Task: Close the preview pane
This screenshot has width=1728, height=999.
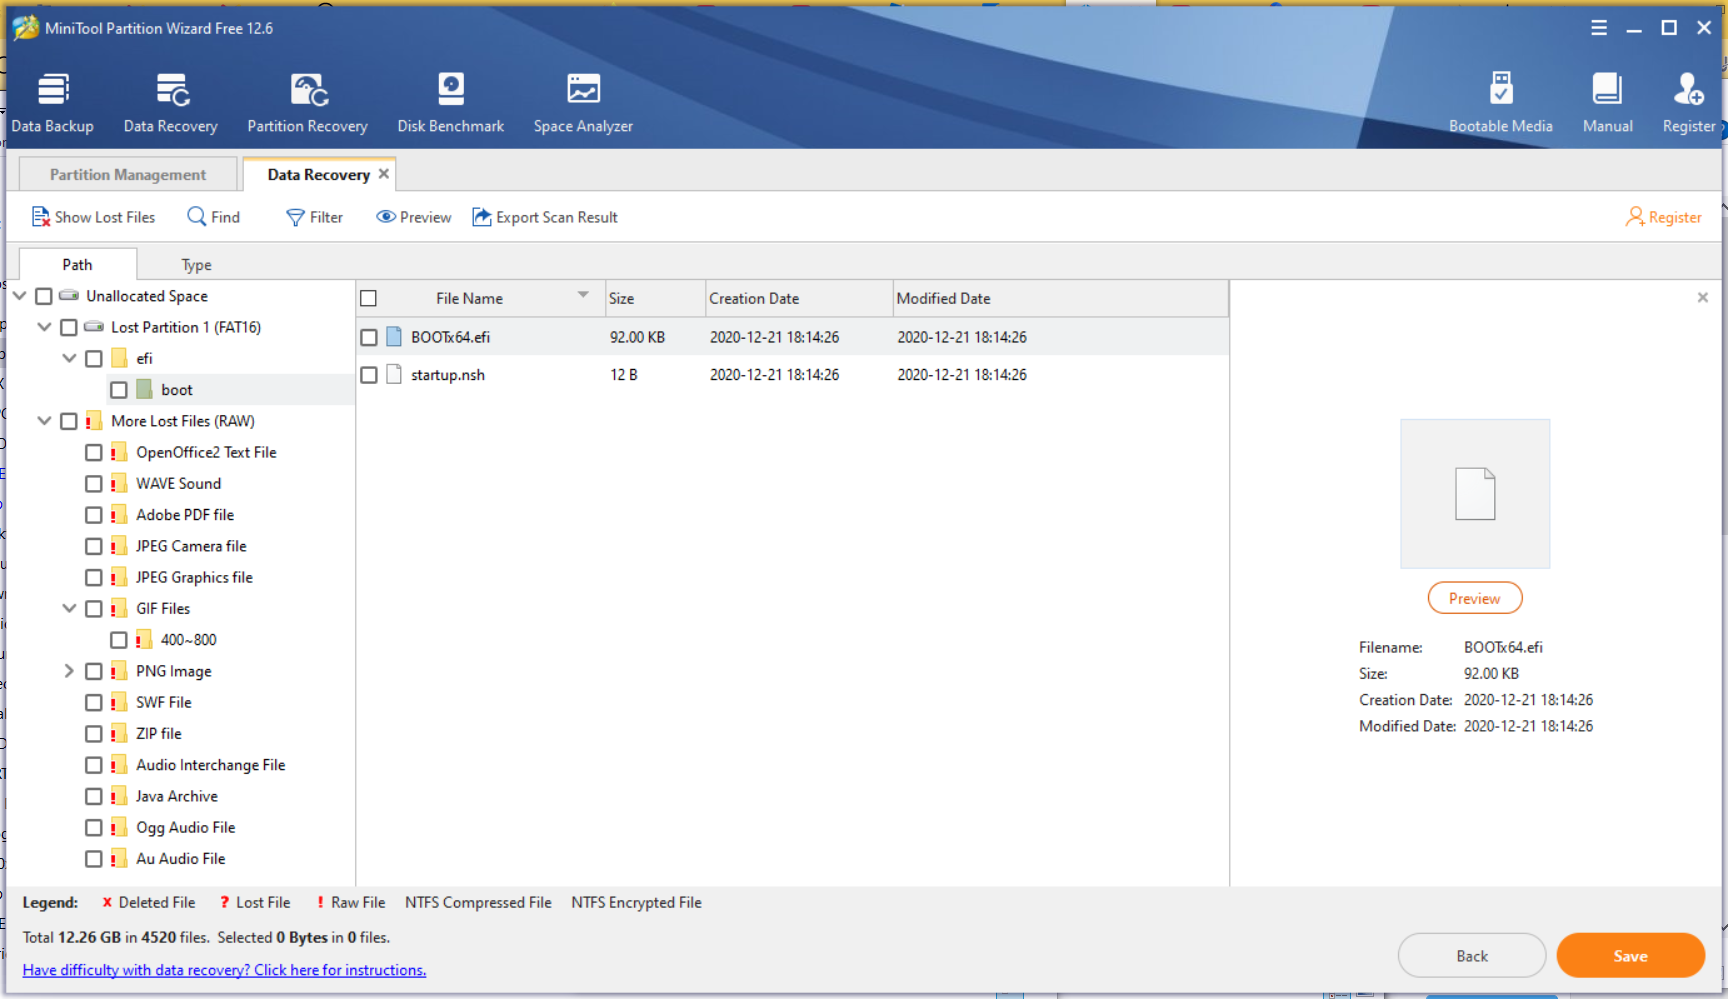Action: tap(1703, 297)
